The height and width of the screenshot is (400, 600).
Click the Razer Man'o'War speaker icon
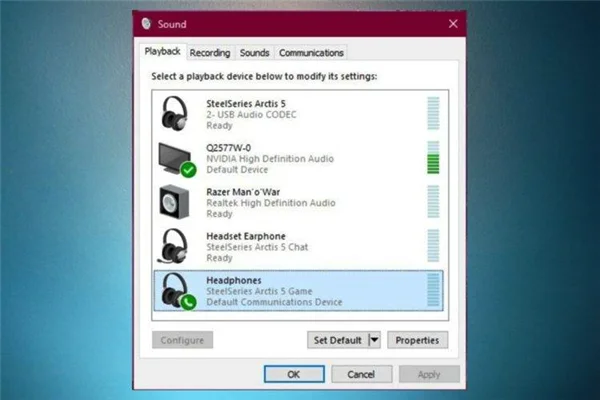point(174,202)
